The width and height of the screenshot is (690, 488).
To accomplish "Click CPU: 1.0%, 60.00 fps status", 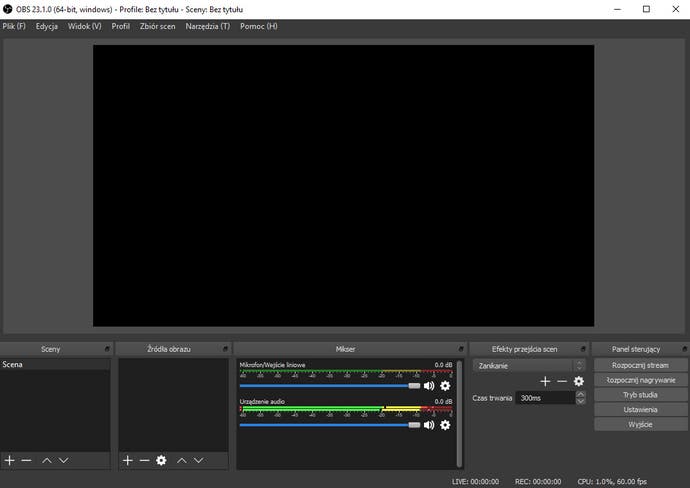I will coord(612,481).
